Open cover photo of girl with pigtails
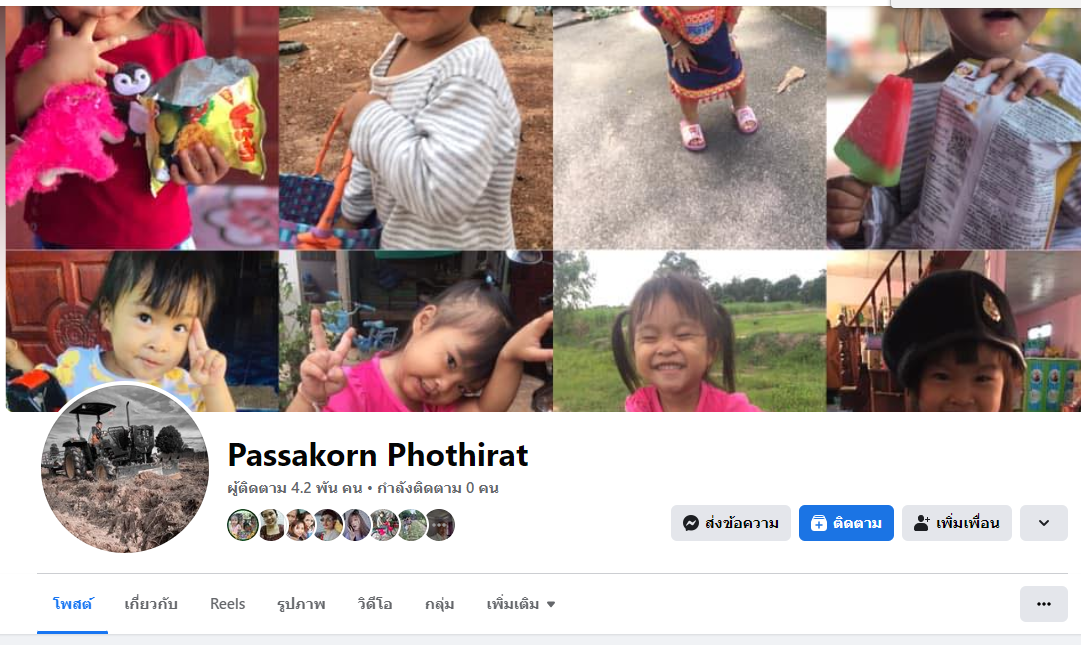The height and width of the screenshot is (645, 1081). [689, 331]
